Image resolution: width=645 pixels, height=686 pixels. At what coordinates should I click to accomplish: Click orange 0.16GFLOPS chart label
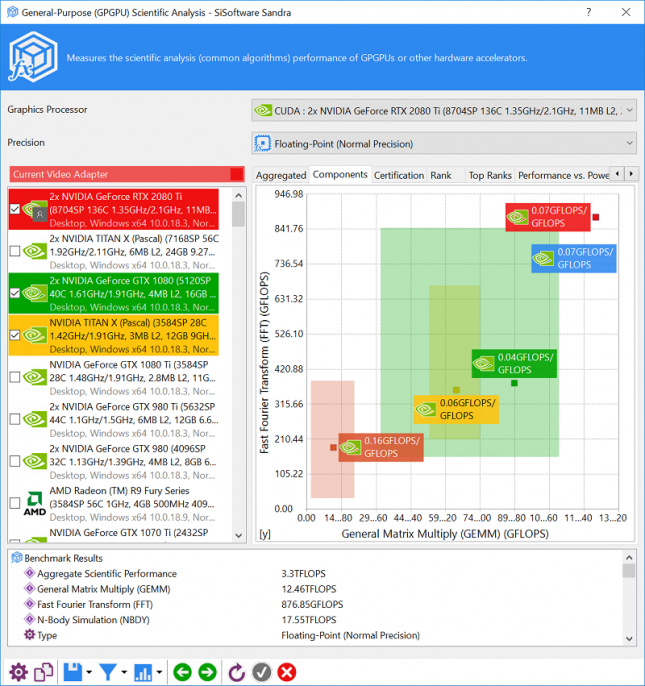click(x=381, y=447)
